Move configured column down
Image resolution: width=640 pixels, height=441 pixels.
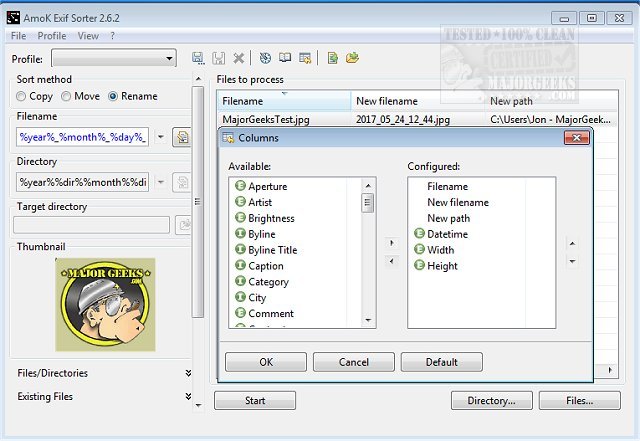pyautogui.click(x=572, y=261)
